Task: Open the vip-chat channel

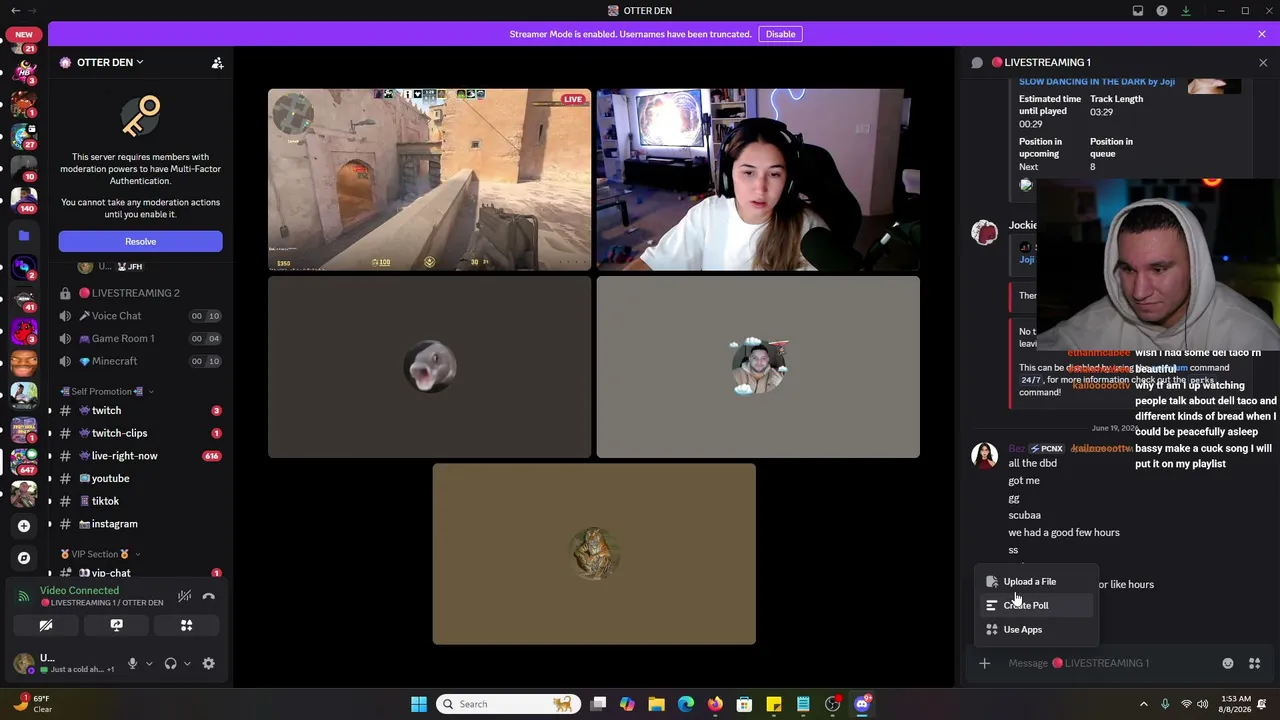Action: [x=140, y=573]
